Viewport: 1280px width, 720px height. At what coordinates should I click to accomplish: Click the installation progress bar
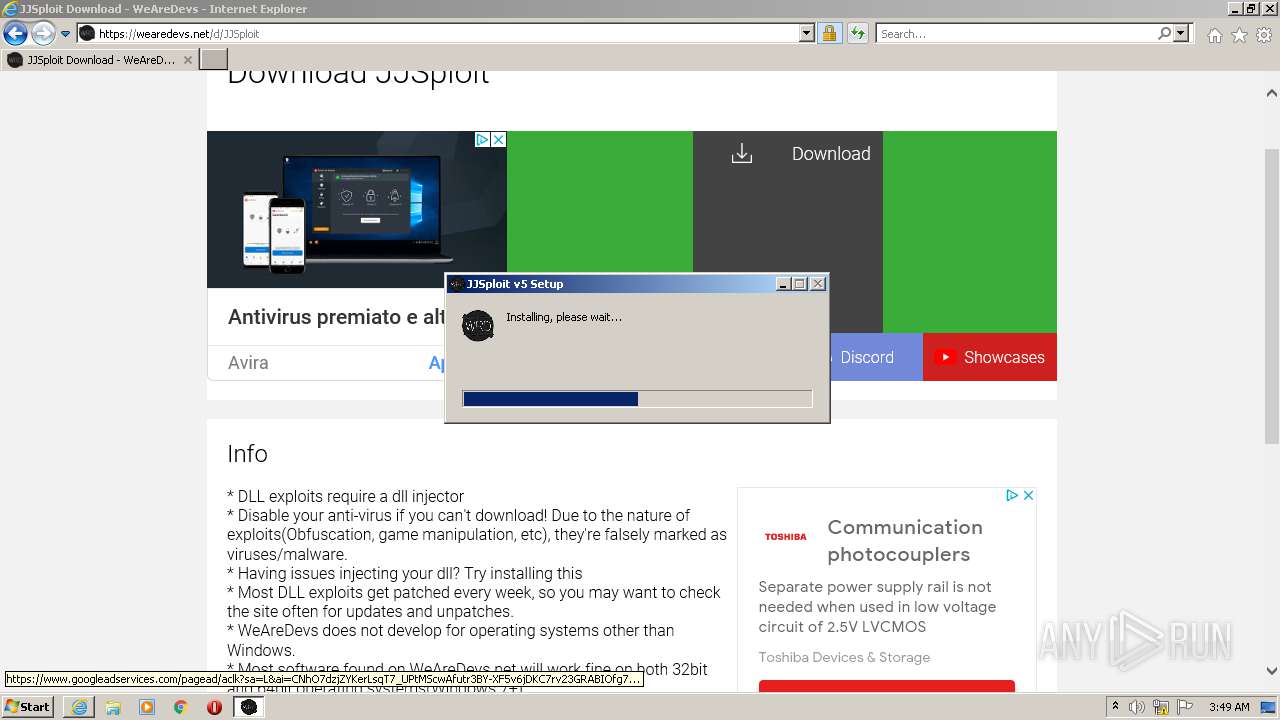coord(638,399)
